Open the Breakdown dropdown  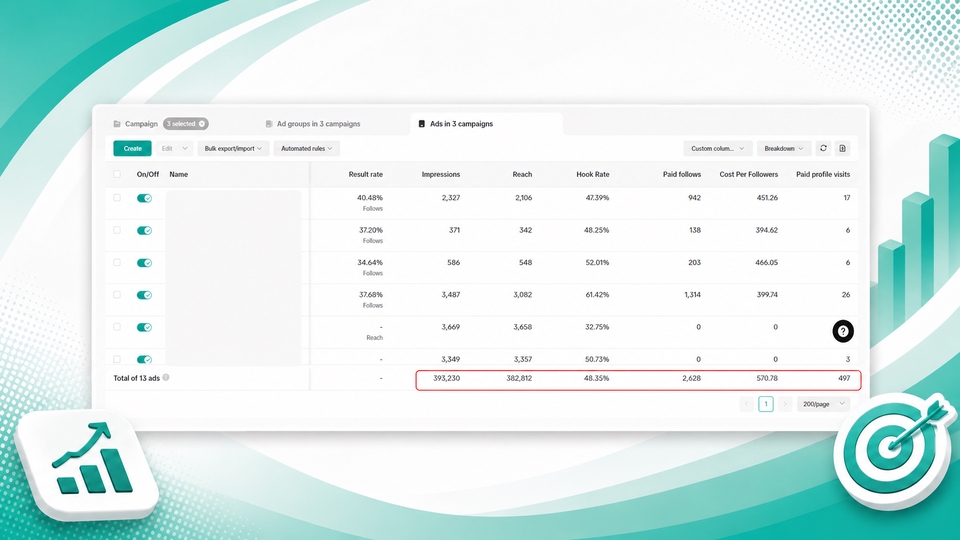coord(784,148)
